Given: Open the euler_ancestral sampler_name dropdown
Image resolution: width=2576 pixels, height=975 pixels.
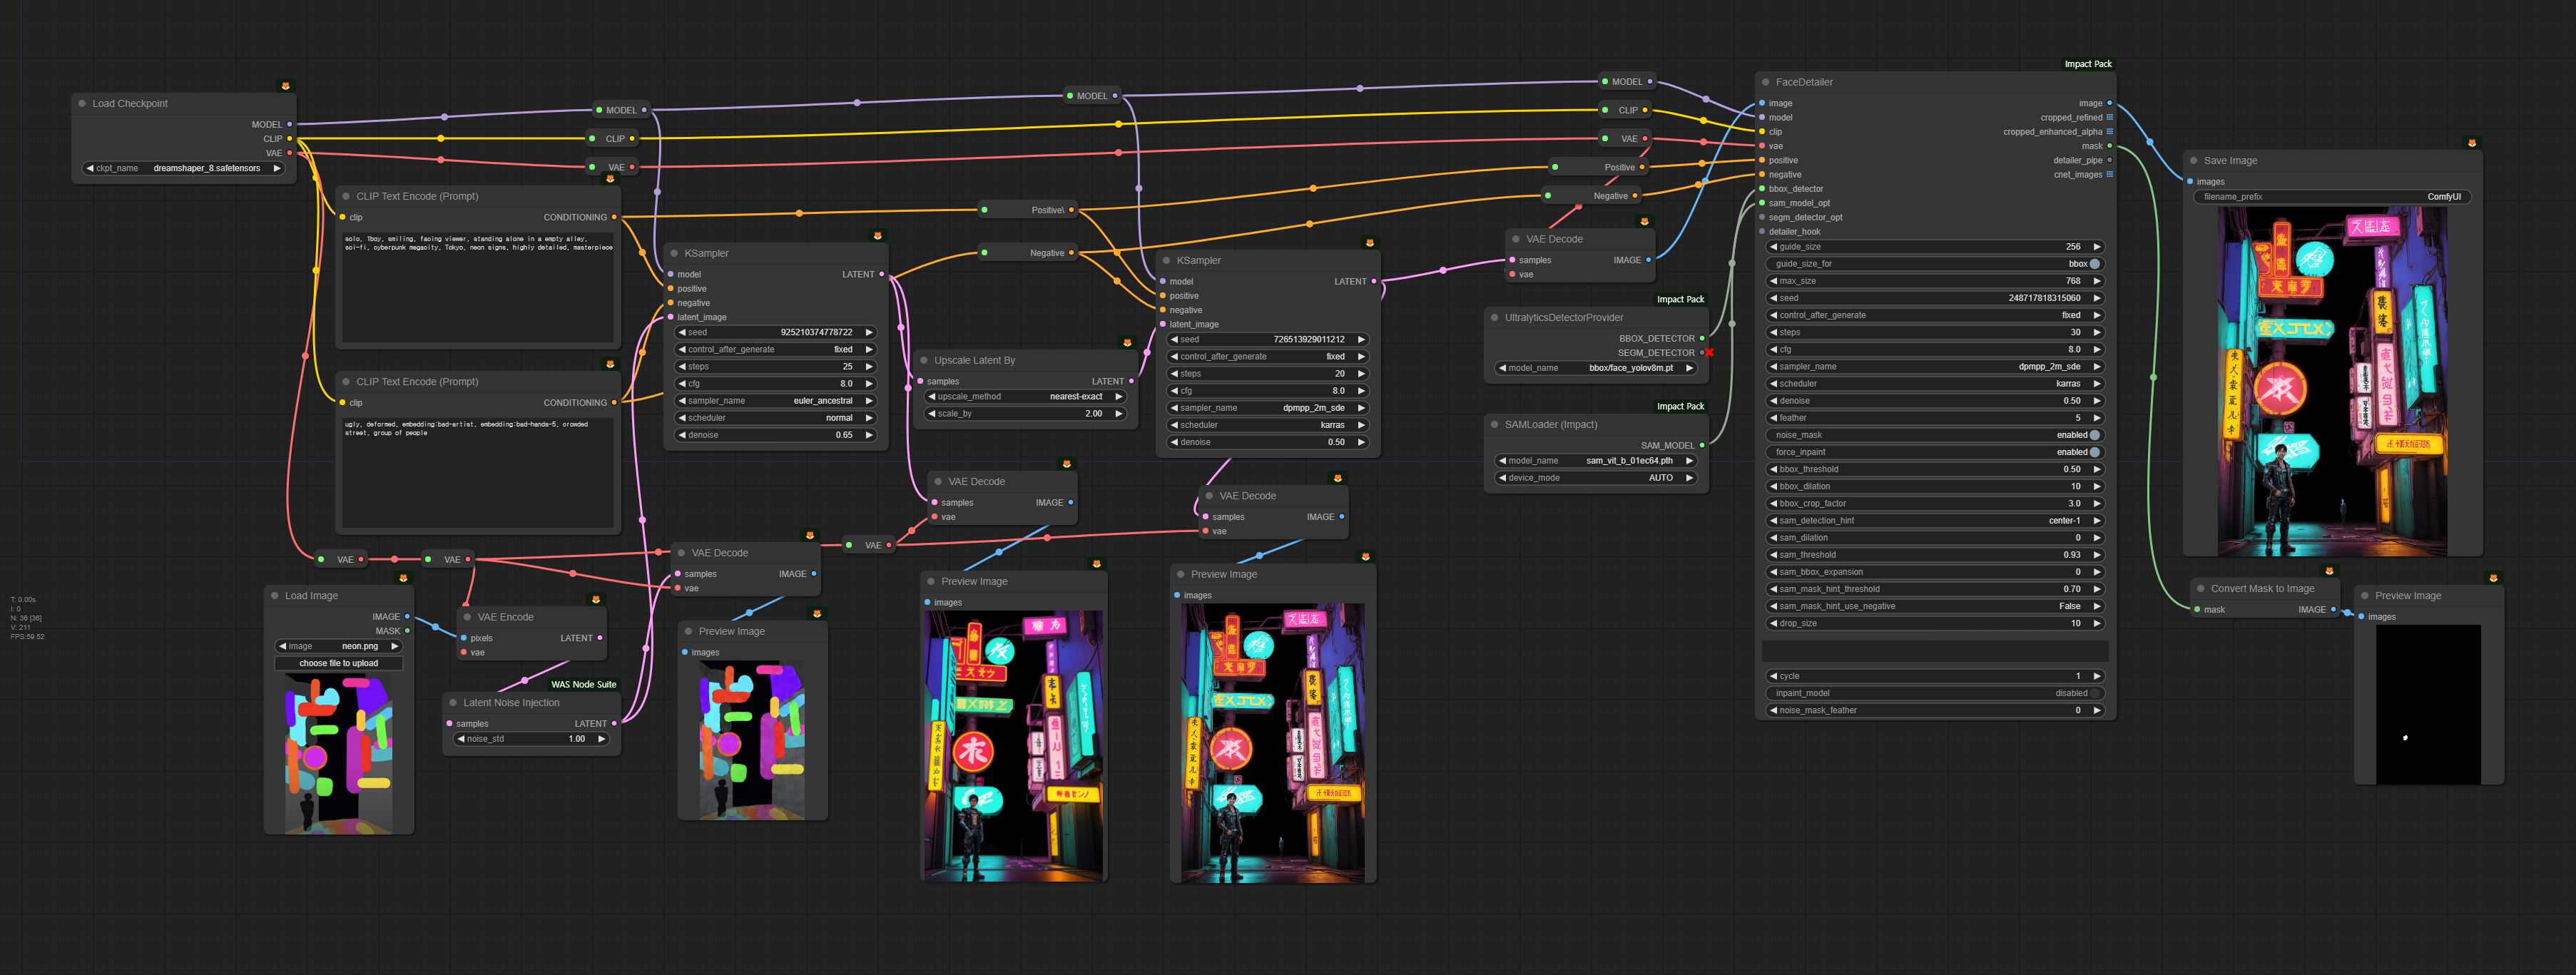Looking at the screenshot, I should (822, 401).
